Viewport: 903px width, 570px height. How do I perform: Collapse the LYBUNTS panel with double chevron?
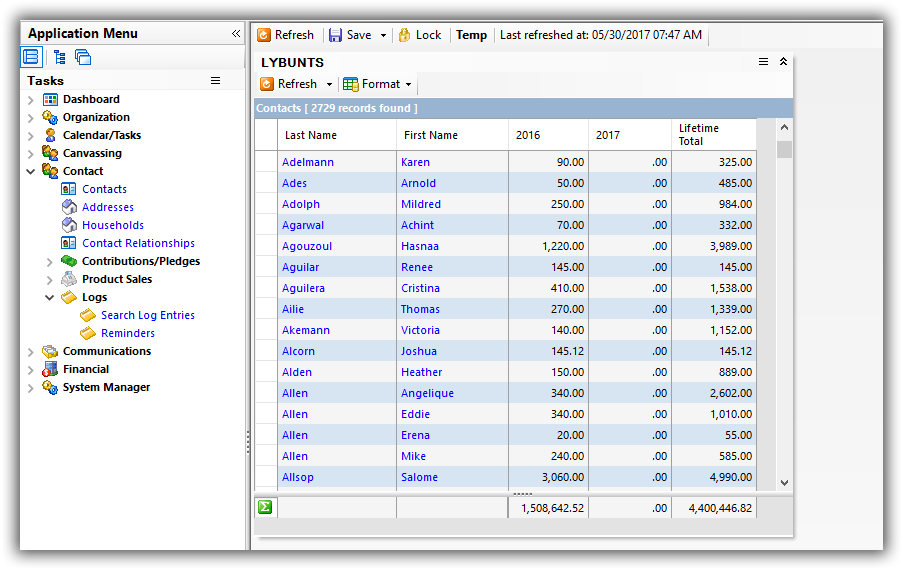coord(783,62)
